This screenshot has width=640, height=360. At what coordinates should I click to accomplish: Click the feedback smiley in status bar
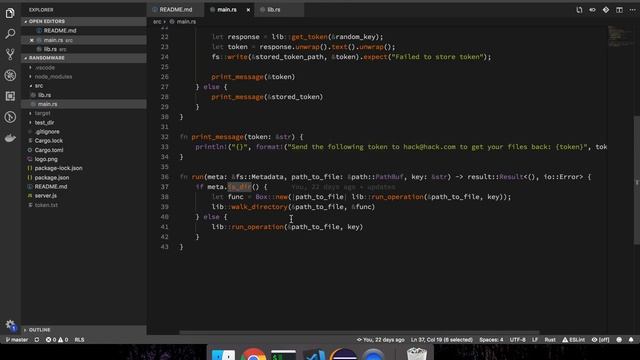619,340
